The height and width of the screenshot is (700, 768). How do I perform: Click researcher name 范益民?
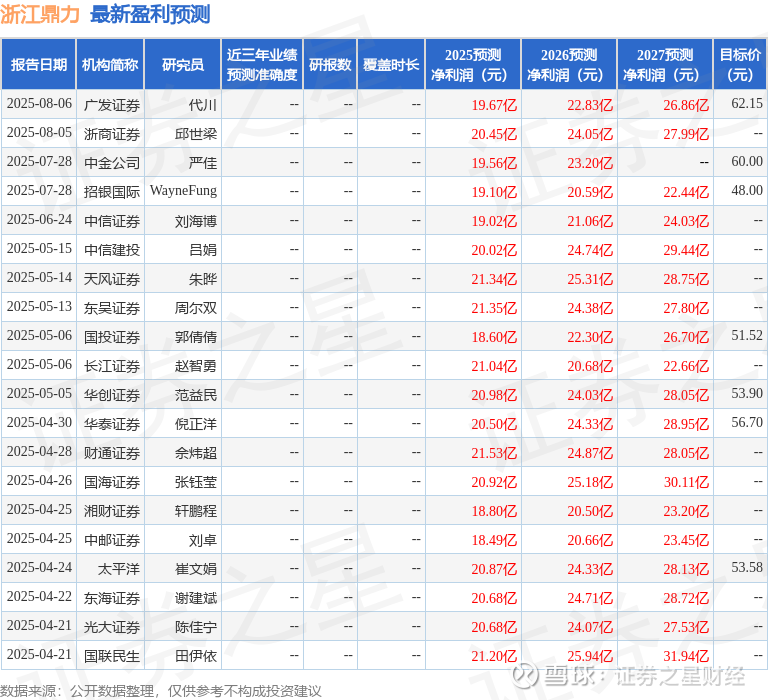tap(196, 394)
